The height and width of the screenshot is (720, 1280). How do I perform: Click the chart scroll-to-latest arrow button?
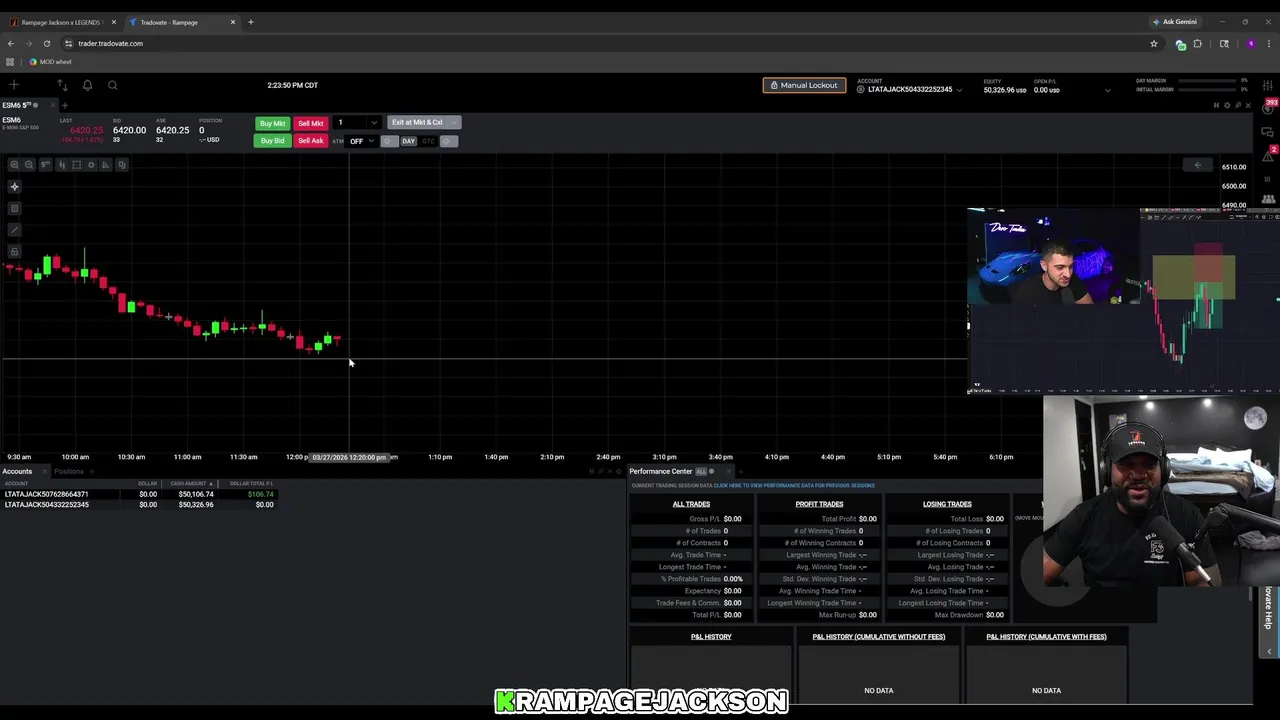pos(1198,165)
